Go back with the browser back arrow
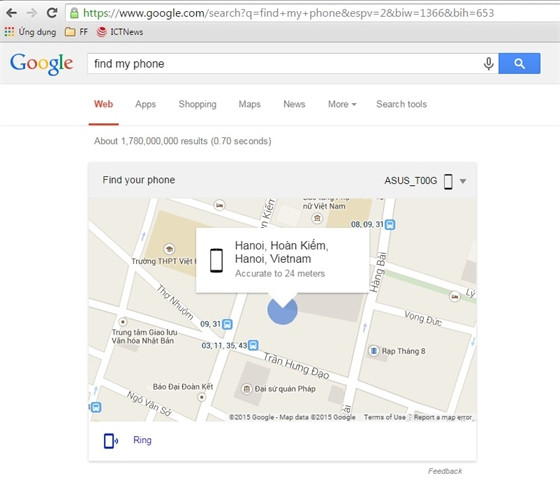Viewport: 560px width, 486px height. (11, 13)
